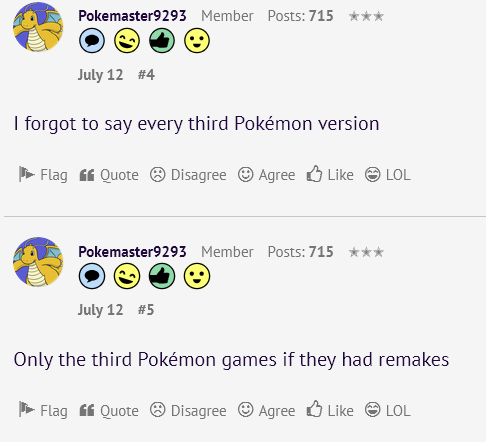React LOL to post #5
The width and height of the screenshot is (486, 442).
[x=387, y=410]
